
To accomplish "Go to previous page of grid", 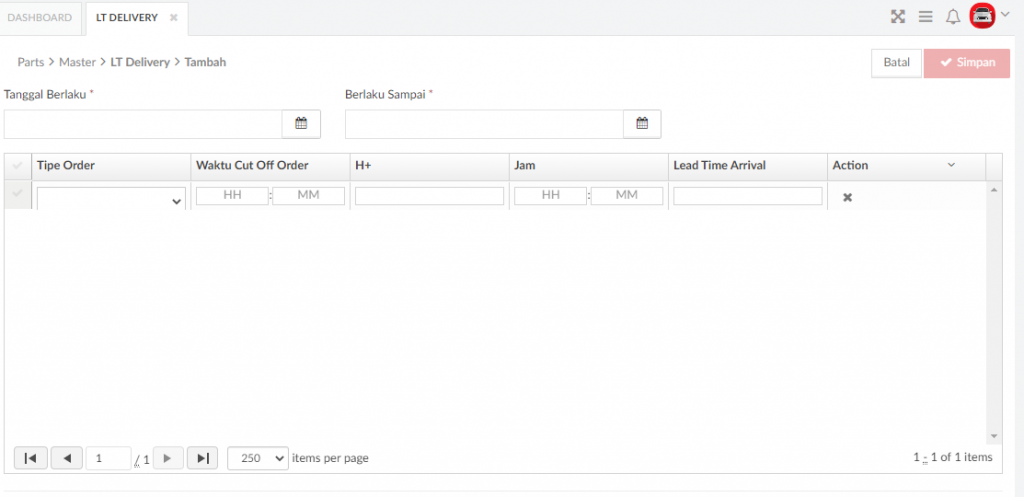I will (x=67, y=458).
